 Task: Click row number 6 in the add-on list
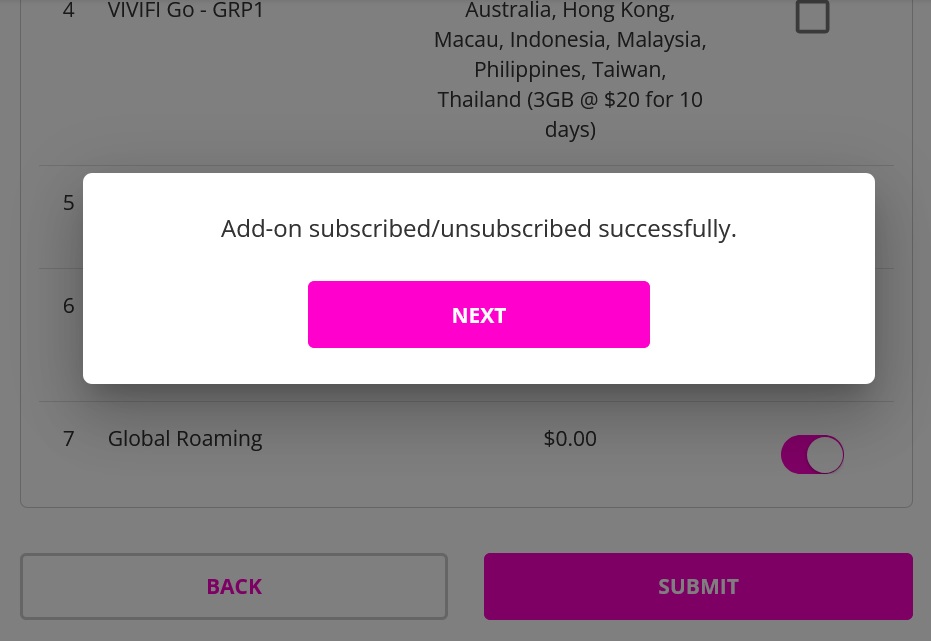click(69, 306)
